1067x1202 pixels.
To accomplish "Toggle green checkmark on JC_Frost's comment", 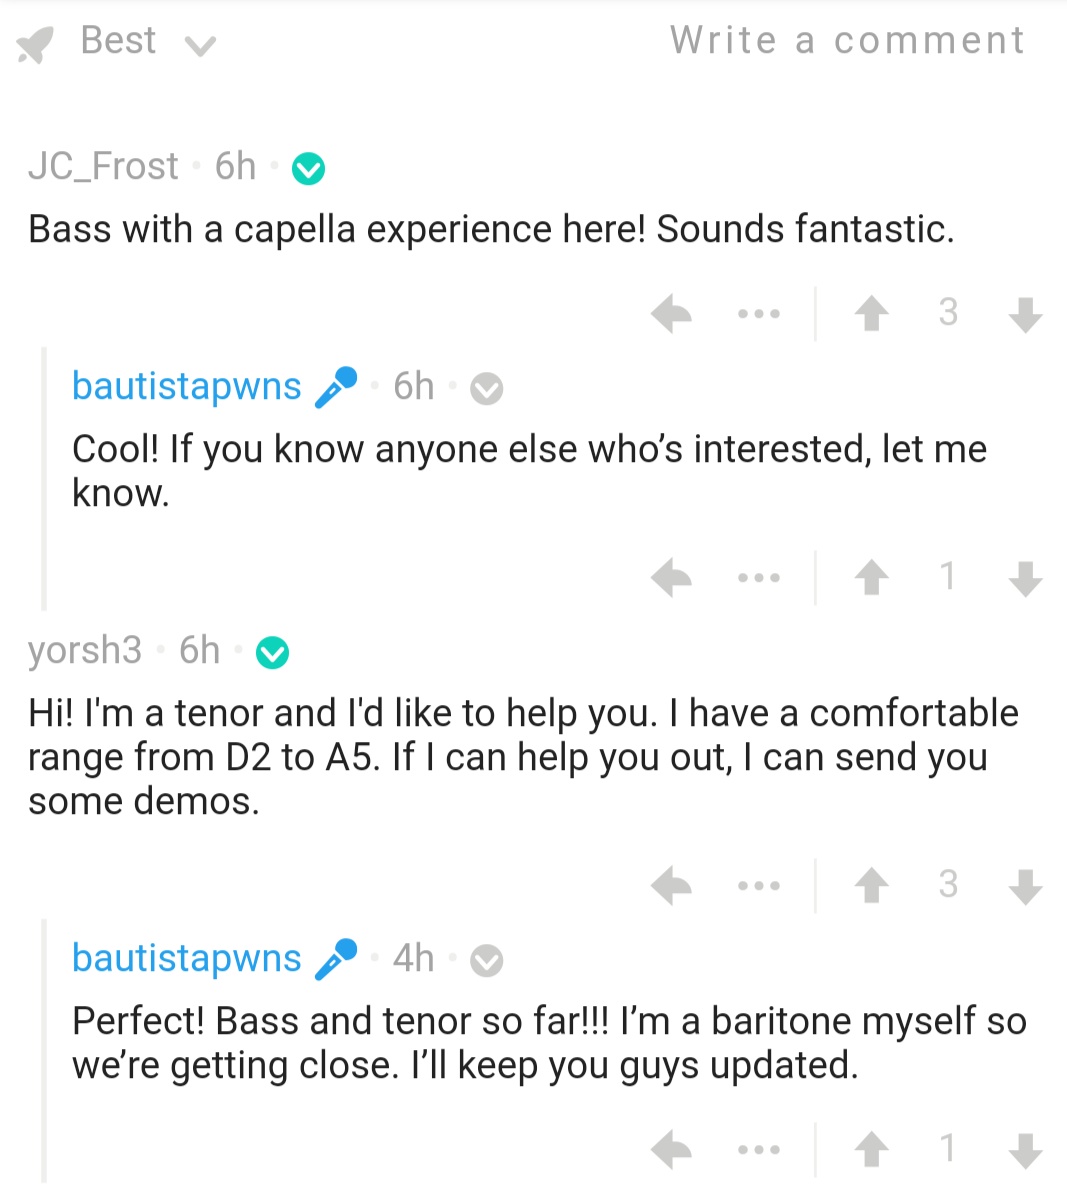I will pyautogui.click(x=308, y=169).
